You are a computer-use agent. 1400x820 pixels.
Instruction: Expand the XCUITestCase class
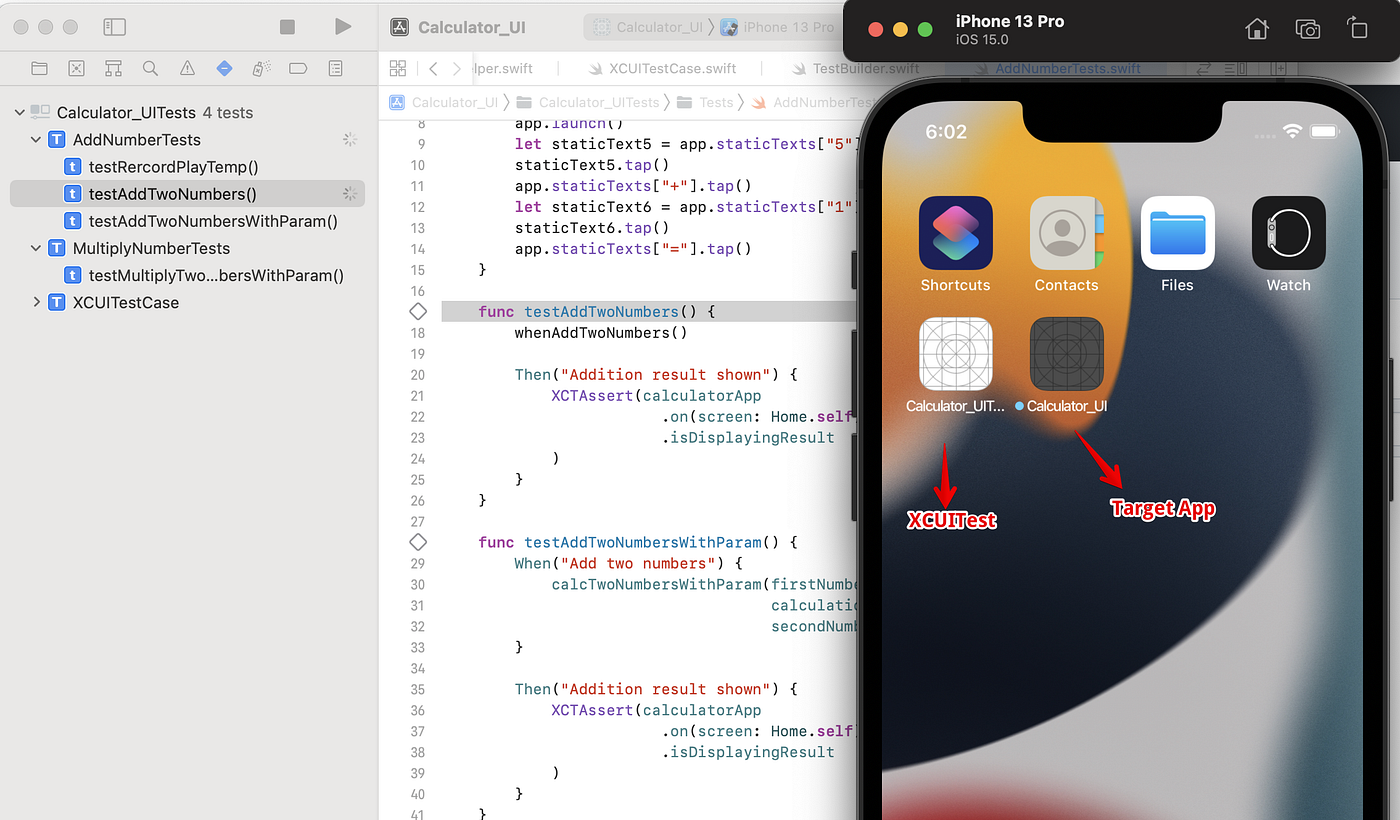(x=36, y=302)
